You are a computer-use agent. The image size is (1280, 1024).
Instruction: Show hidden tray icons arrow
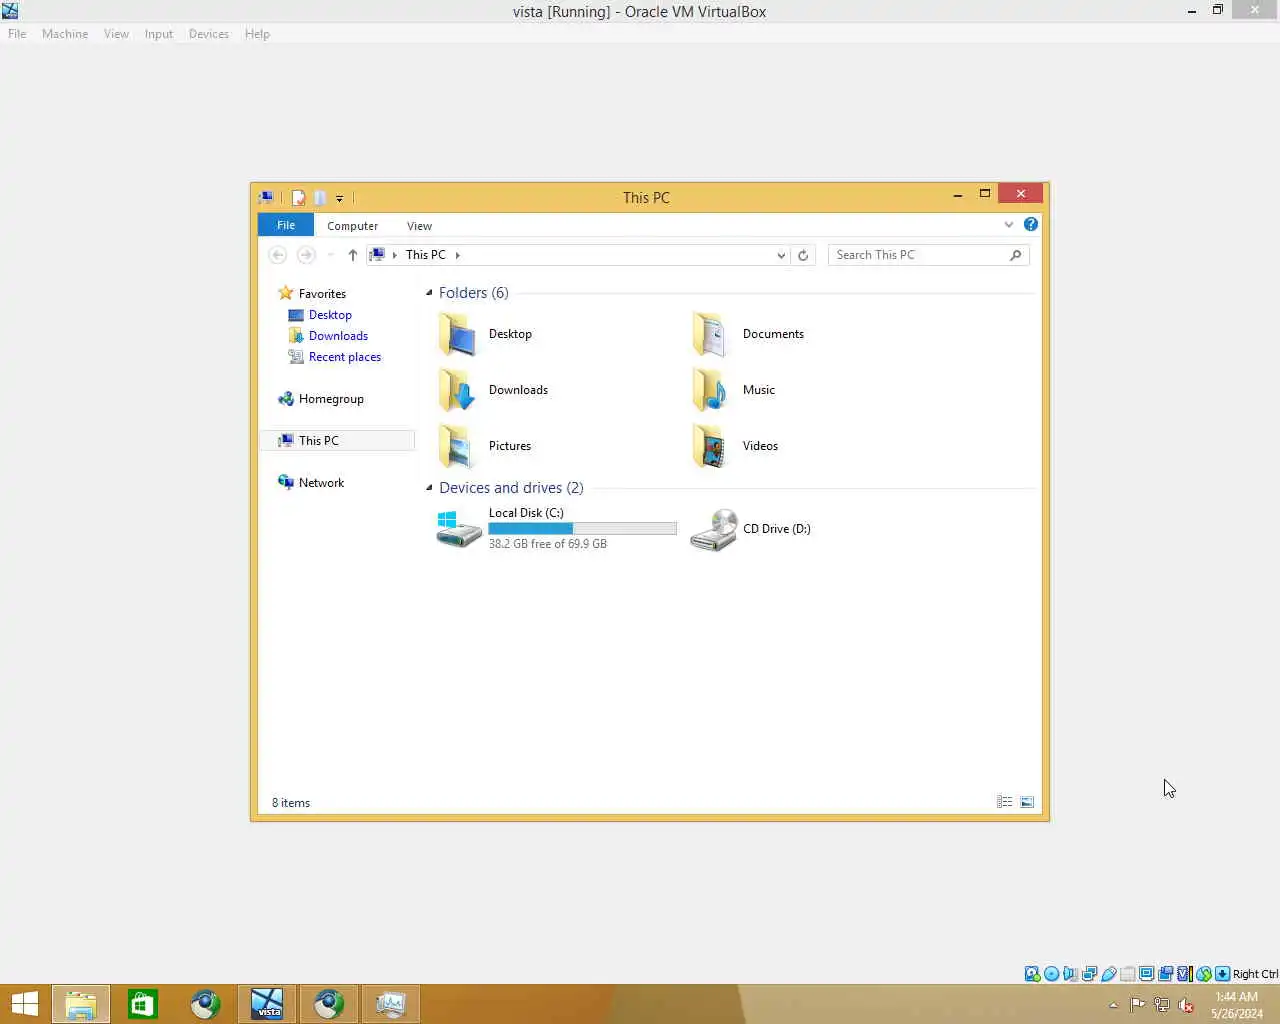[1113, 1006]
